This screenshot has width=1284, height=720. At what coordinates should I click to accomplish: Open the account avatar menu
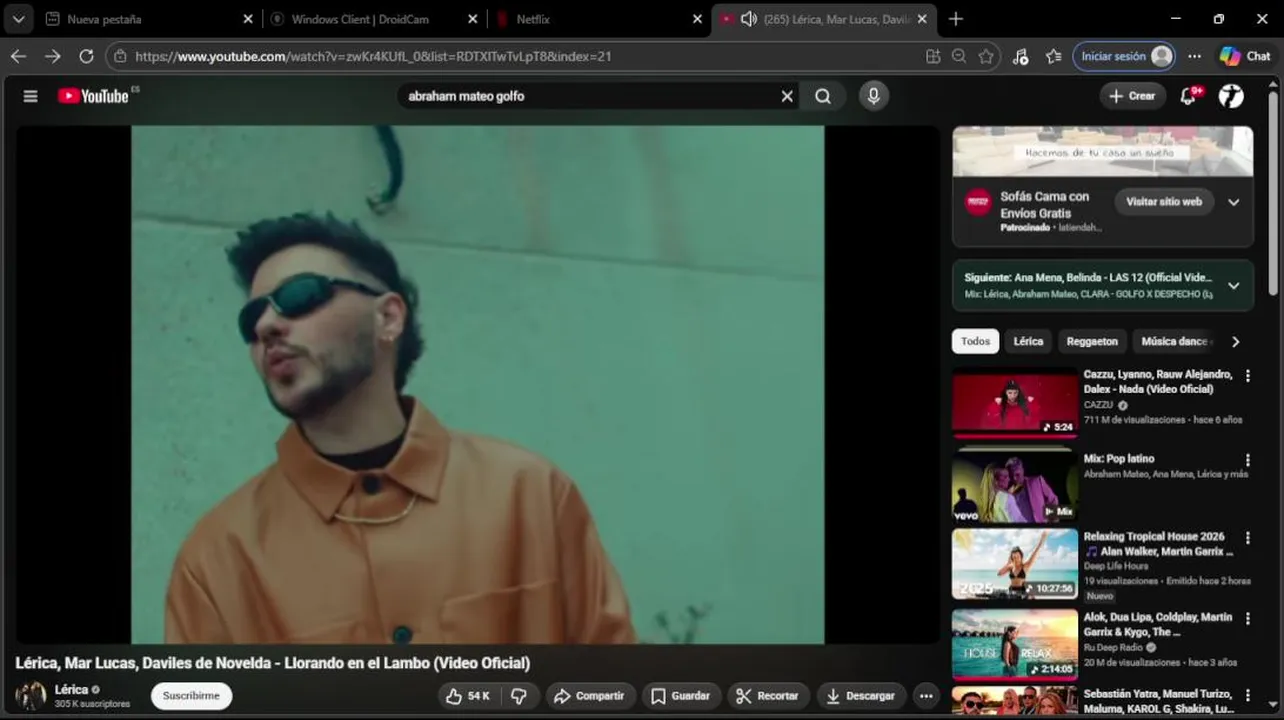[1231, 96]
